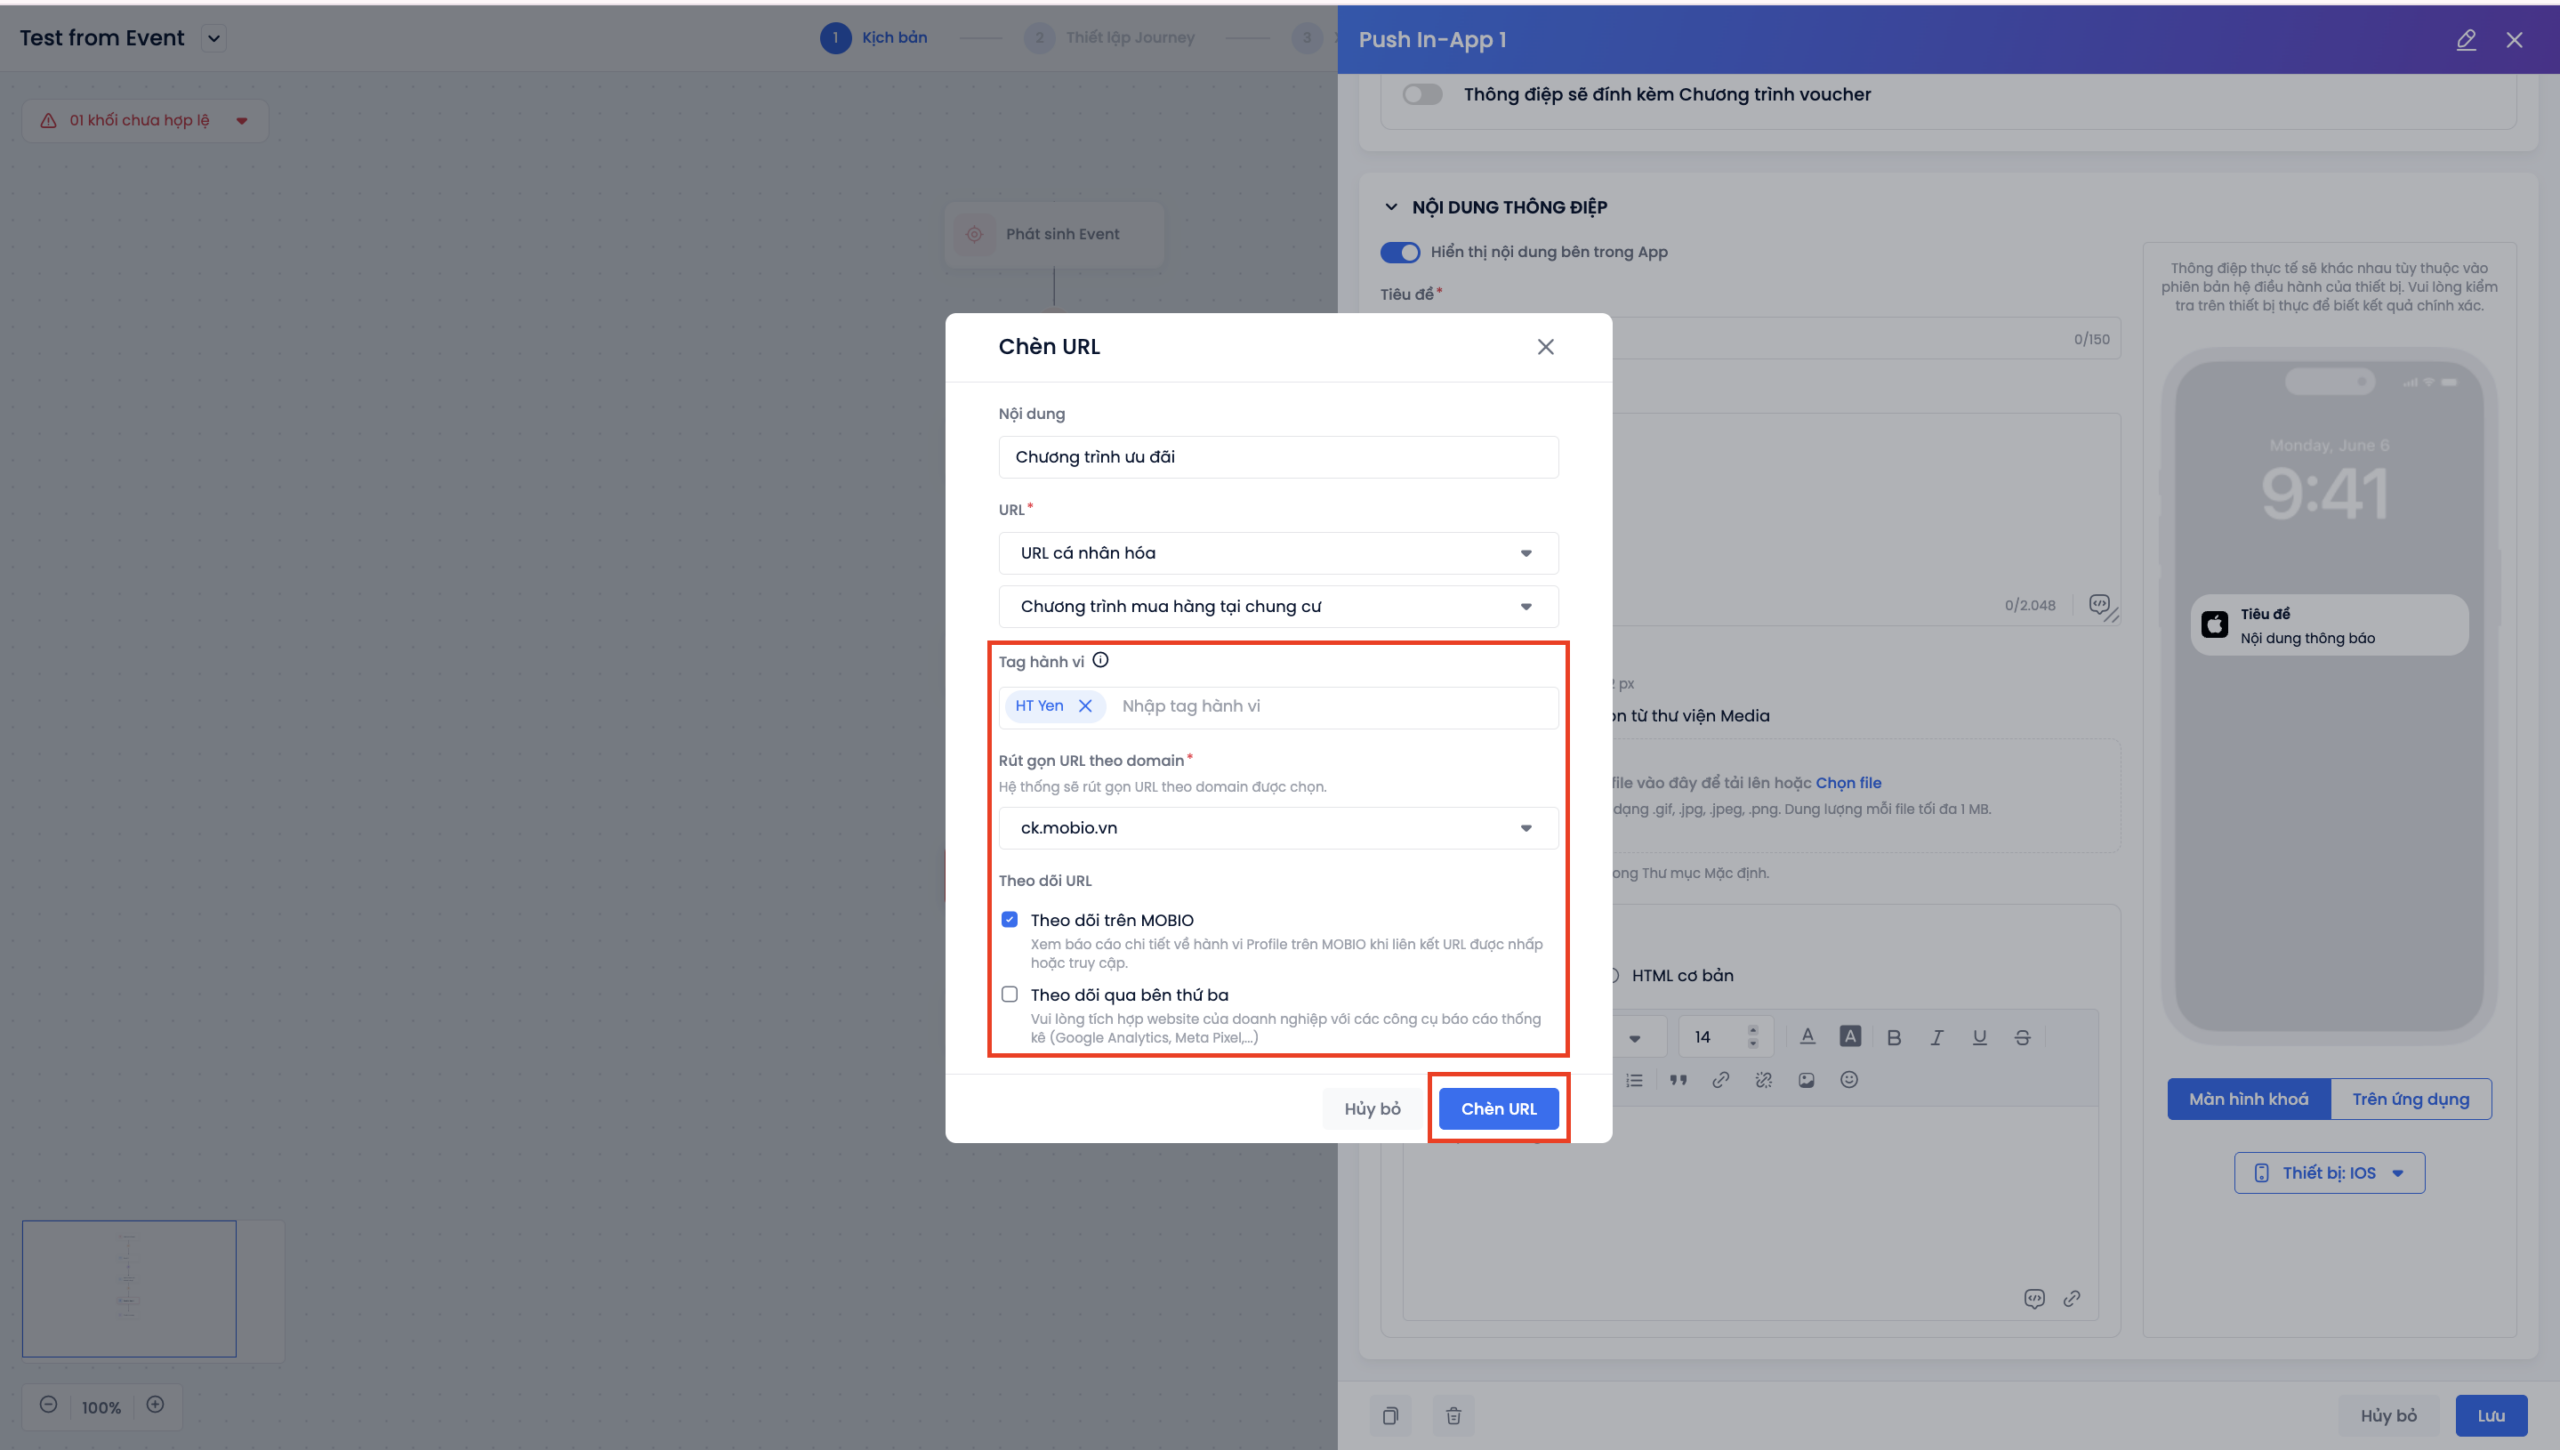Click Hủy bỏ in the dialog

pyautogui.click(x=1372, y=1109)
